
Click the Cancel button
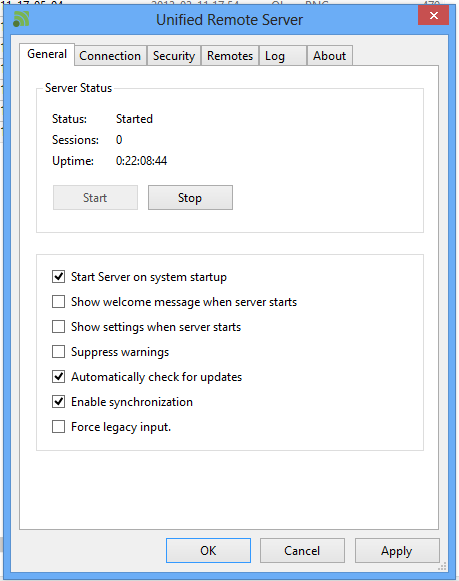point(302,551)
